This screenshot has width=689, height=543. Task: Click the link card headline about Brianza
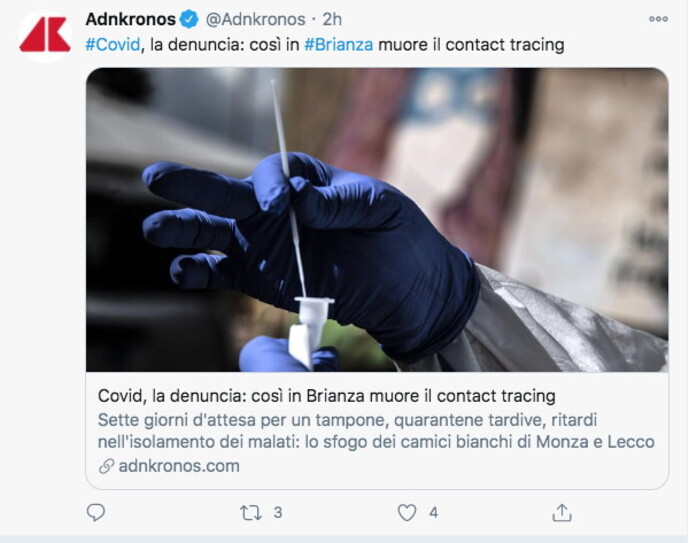tap(326, 396)
